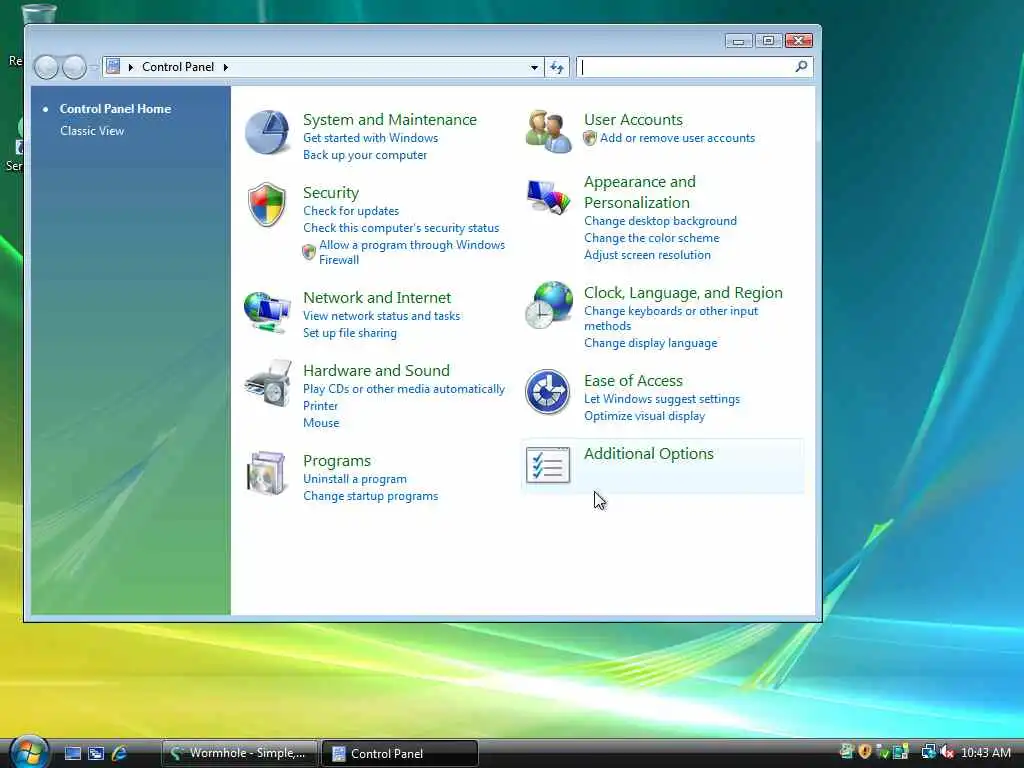Click Change keyboards or other input methods
The width and height of the screenshot is (1024, 768).
click(x=671, y=318)
